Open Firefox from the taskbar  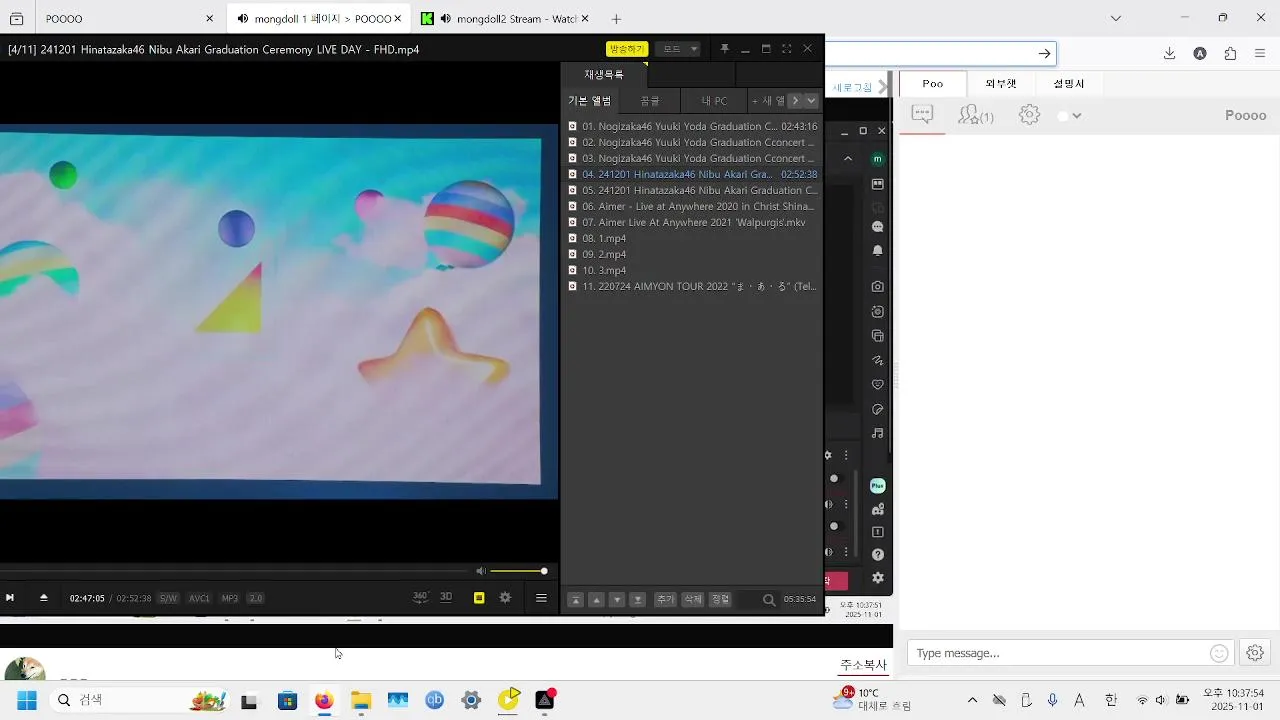[x=324, y=700]
